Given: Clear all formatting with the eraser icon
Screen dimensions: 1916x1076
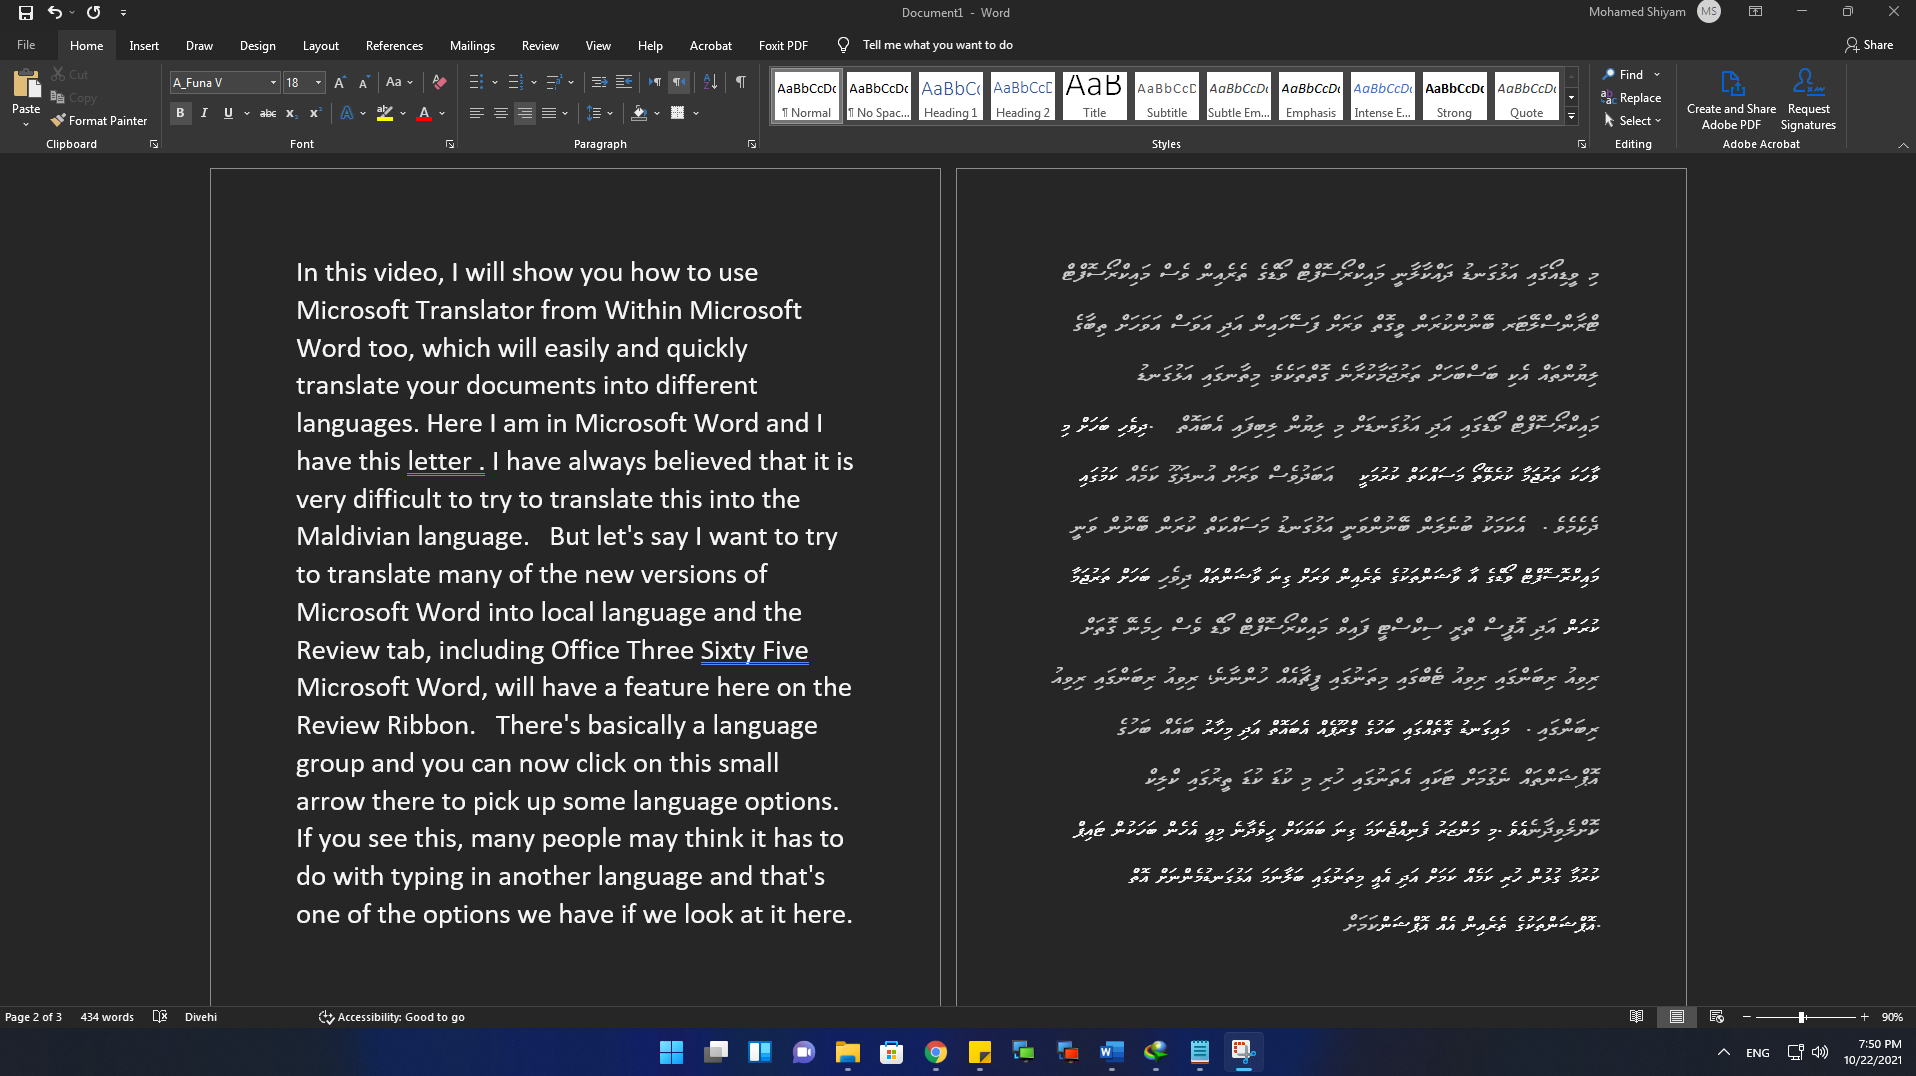Looking at the screenshot, I should pyautogui.click(x=439, y=83).
